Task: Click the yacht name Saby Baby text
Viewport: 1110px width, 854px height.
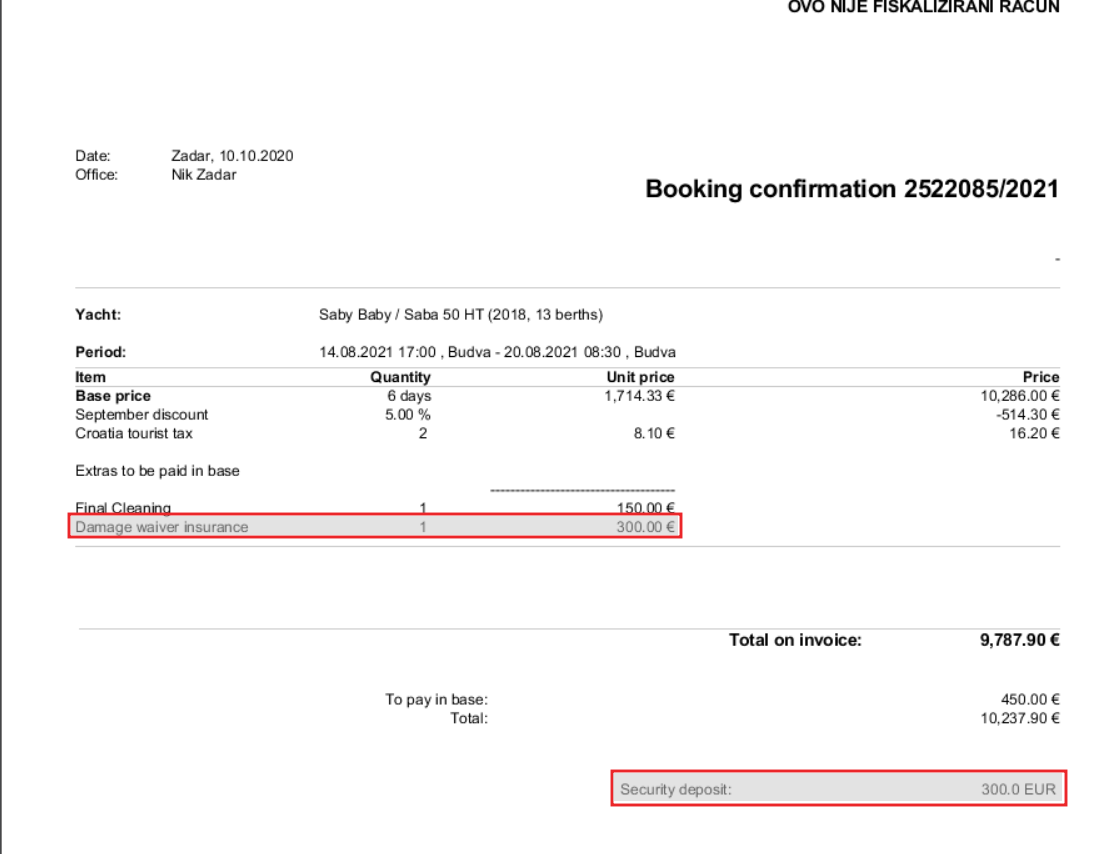Action: coord(355,314)
